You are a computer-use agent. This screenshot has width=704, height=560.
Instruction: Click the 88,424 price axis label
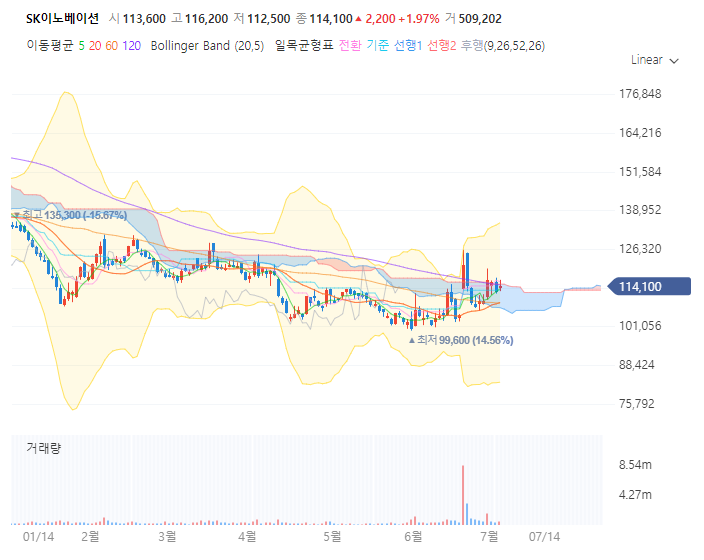click(x=637, y=365)
